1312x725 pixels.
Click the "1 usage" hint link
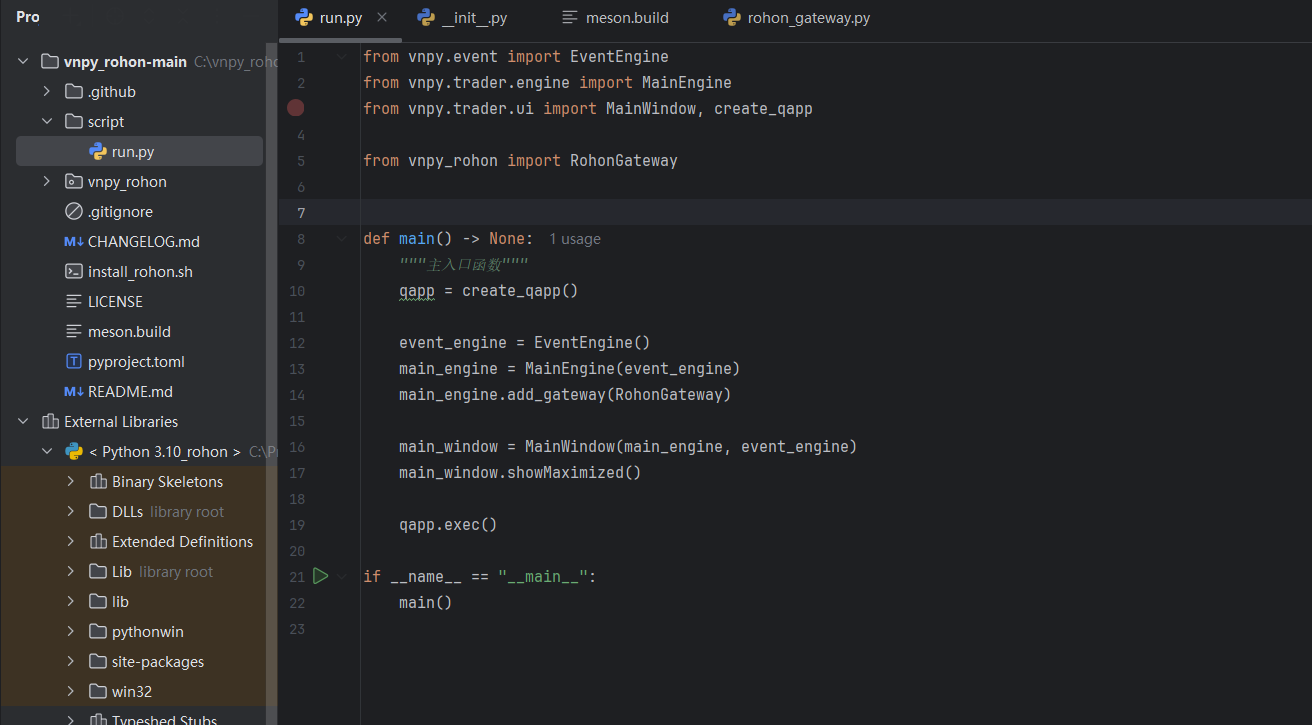(x=575, y=239)
